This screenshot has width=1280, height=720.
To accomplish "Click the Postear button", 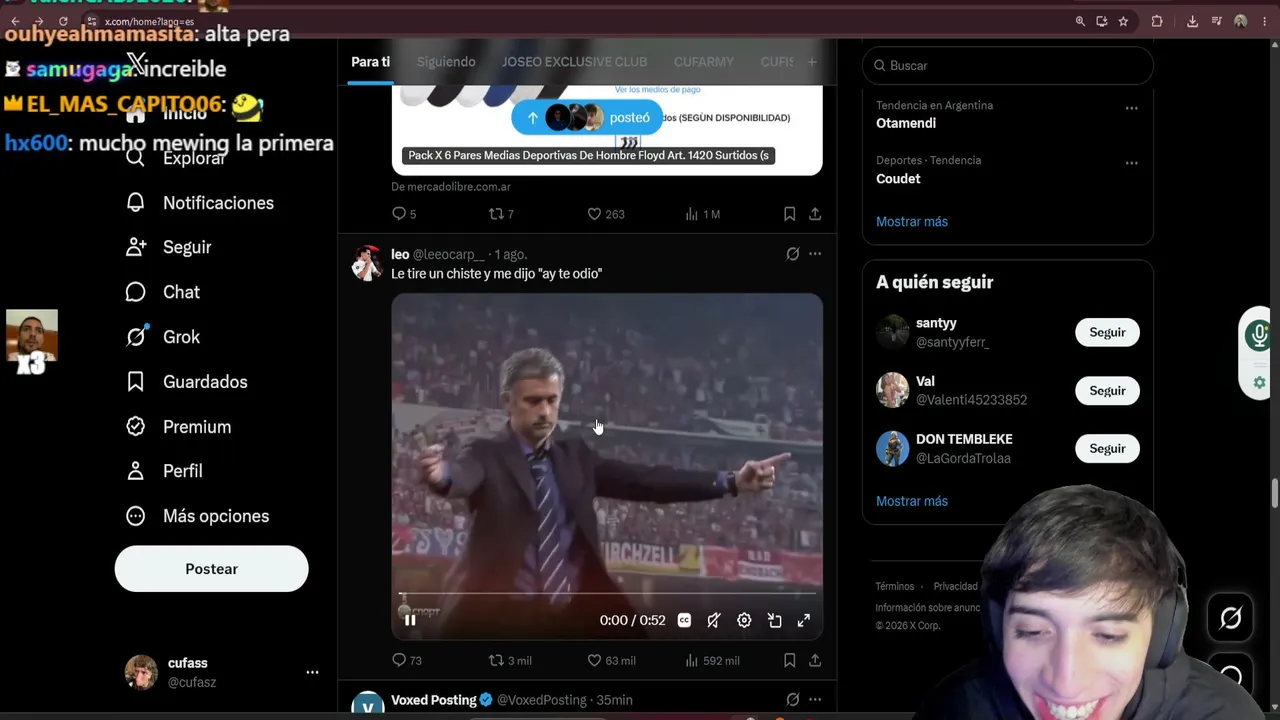I will 211,569.
